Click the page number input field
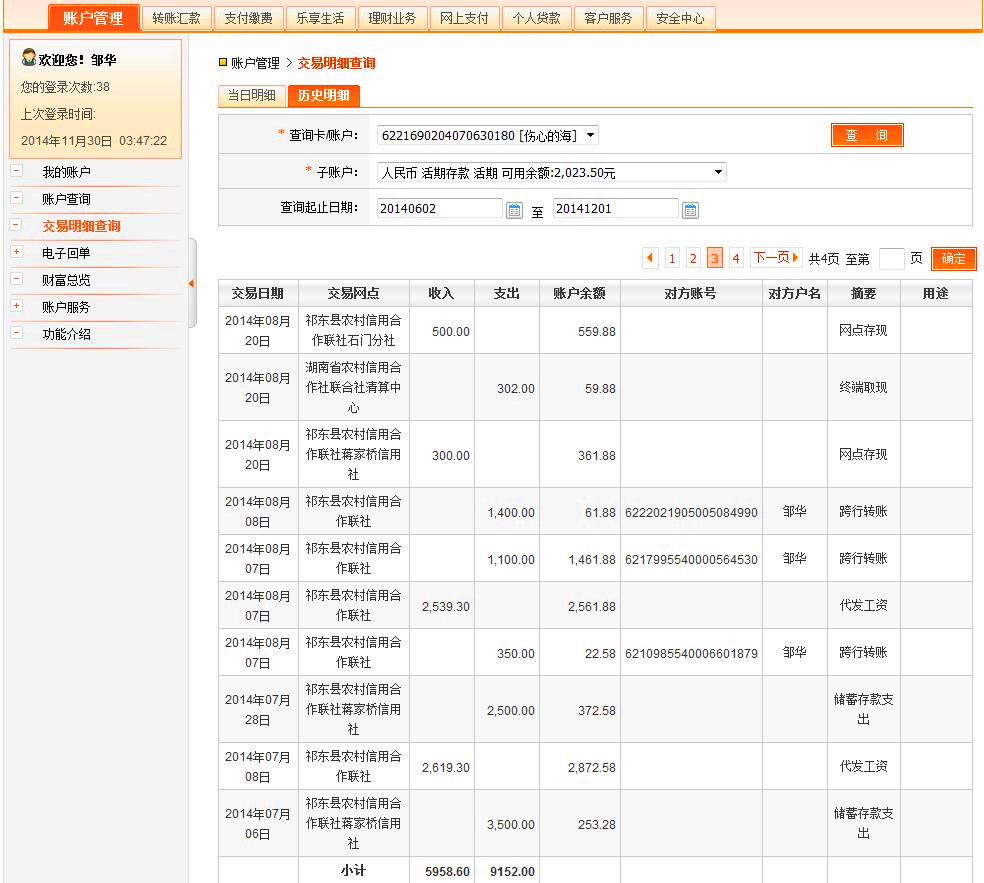 pos(890,259)
